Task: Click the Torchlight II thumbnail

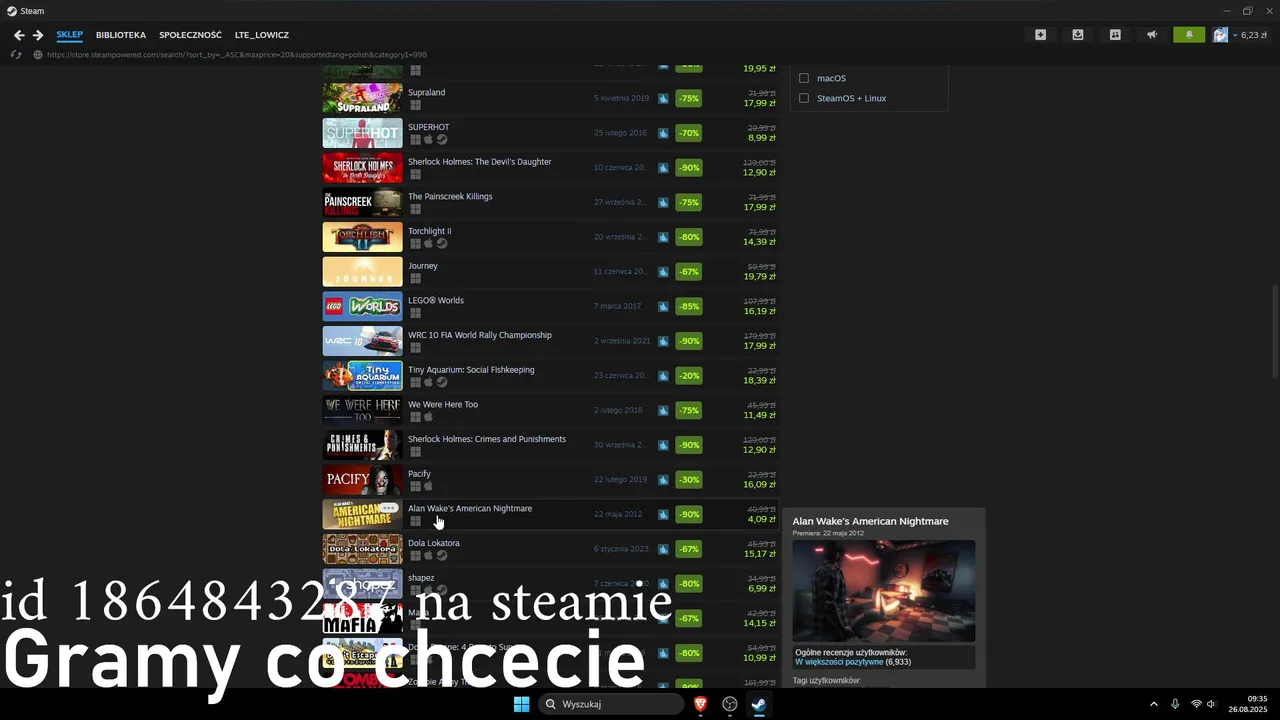Action: 362,237
